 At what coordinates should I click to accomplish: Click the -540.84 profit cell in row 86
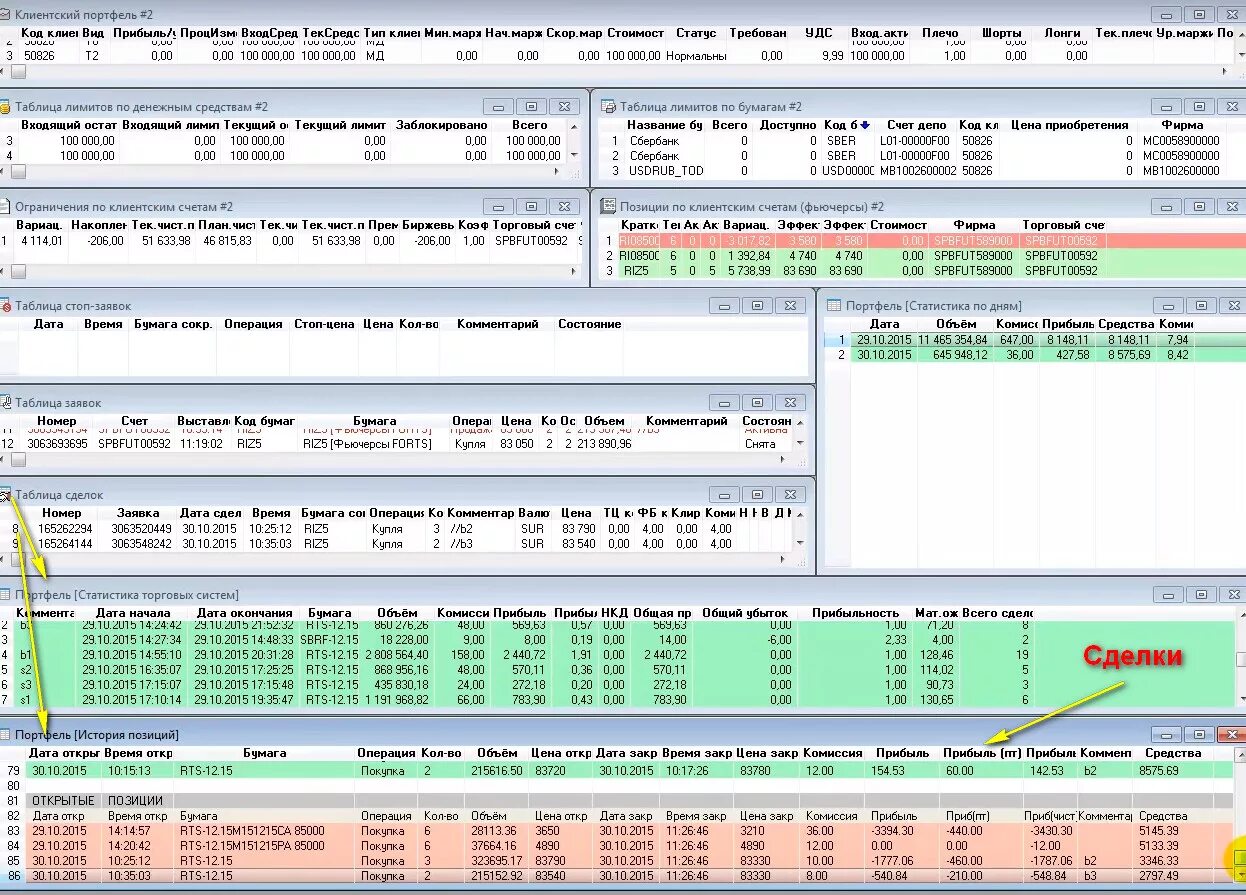pyautogui.click(x=892, y=876)
